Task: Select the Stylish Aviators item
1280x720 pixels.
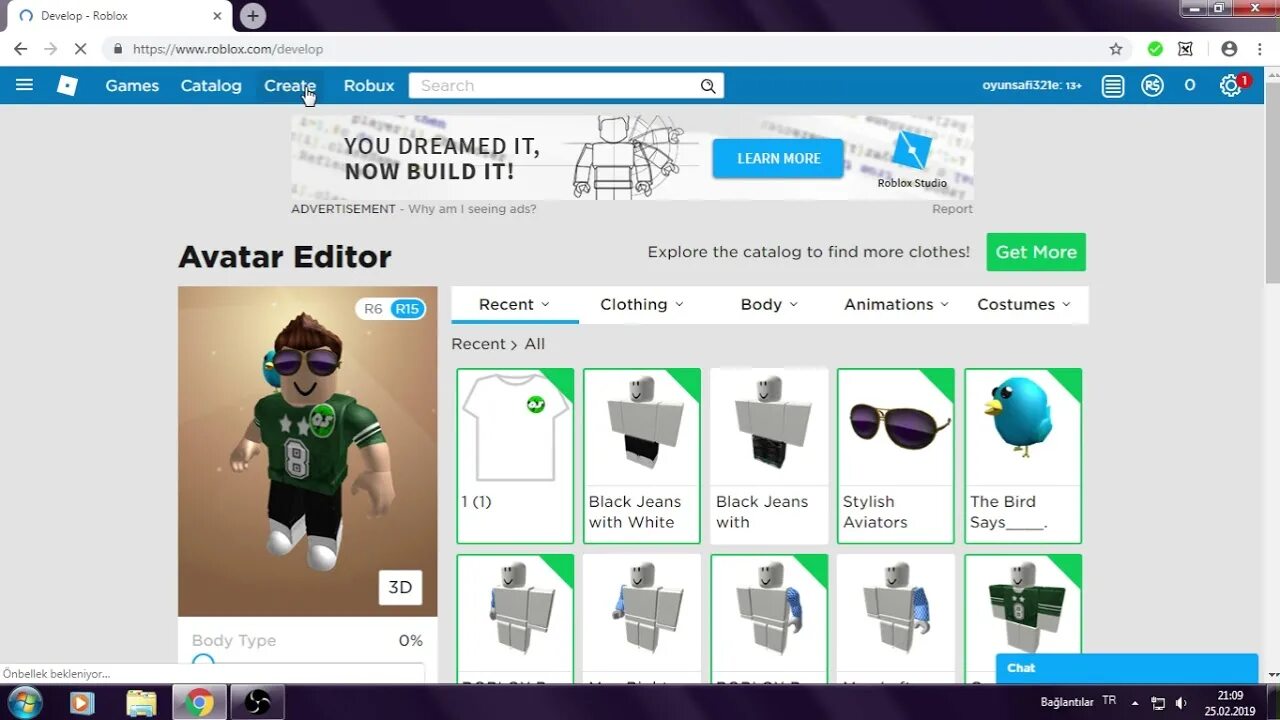Action: click(x=896, y=456)
